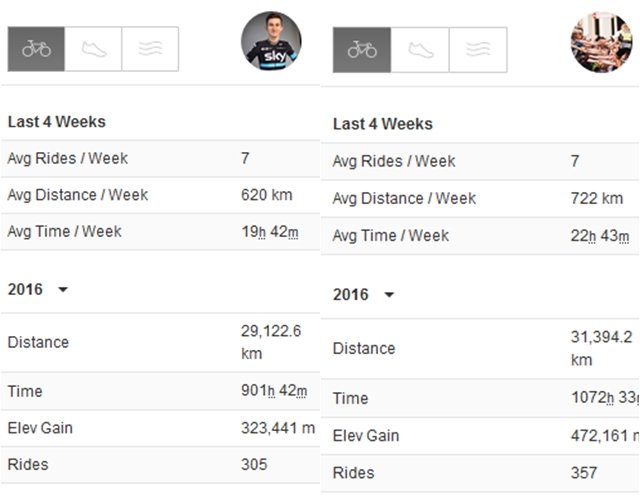Click the 'm' abbreviation in 22h 43m
Viewport: 640px width, 500px height.
tap(623, 236)
